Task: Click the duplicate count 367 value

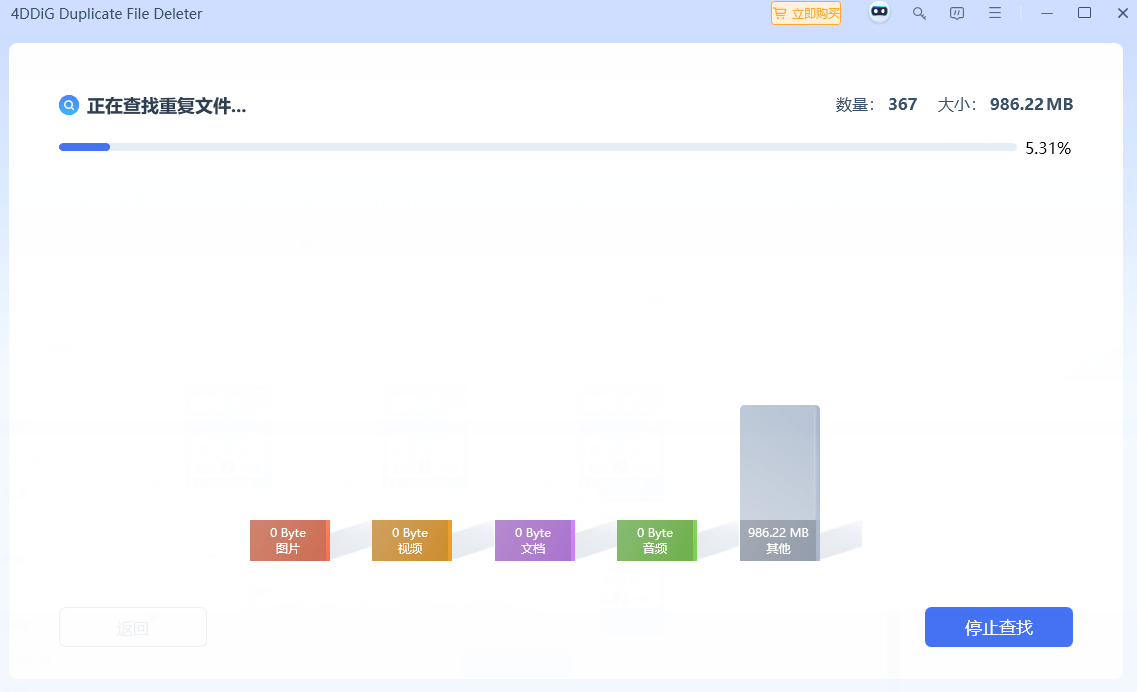Action: click(902, 103)
